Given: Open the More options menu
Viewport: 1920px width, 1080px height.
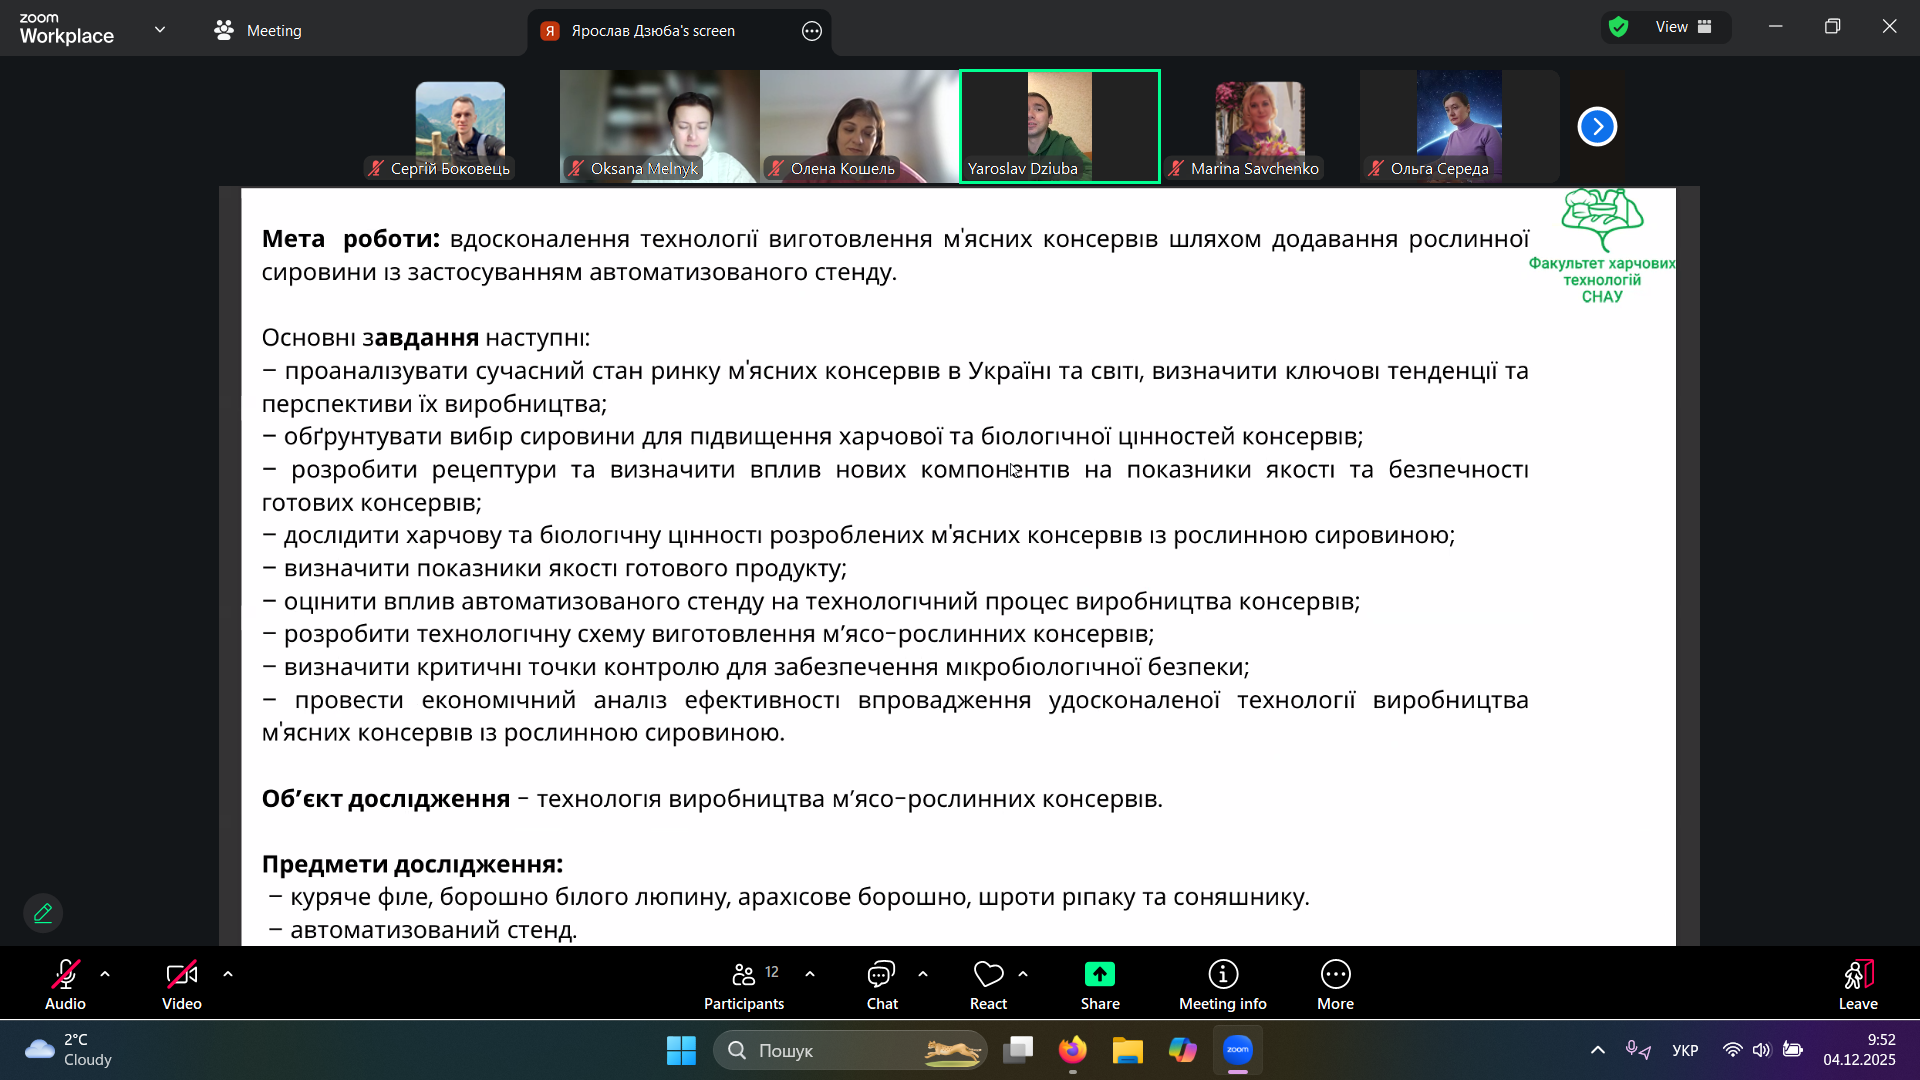Looking at the screenshot, I should [1335, 985].
